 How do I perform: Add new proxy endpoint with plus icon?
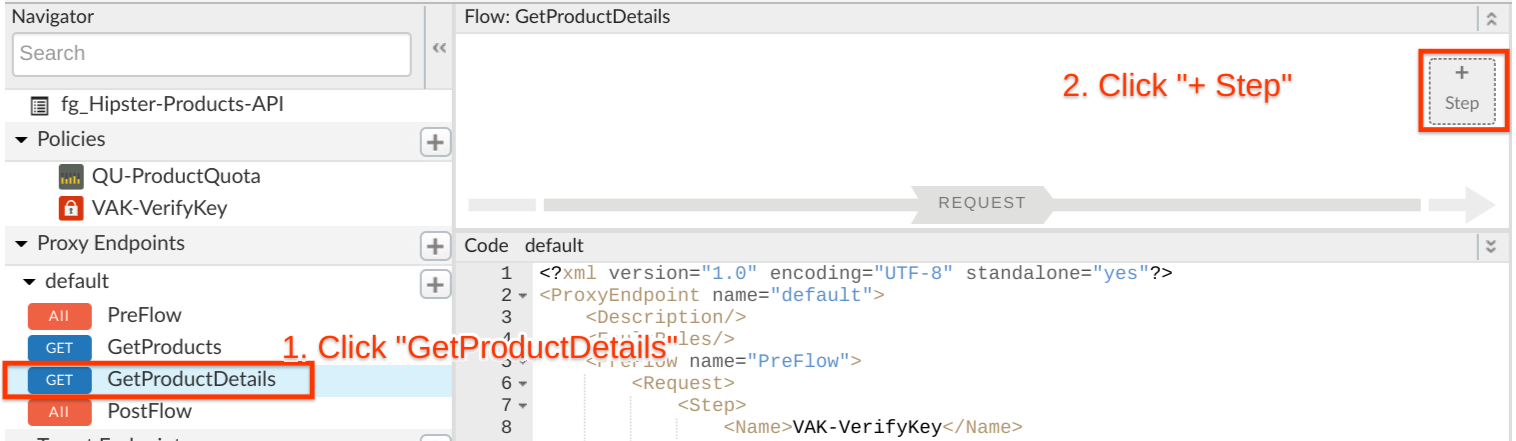[x=435, y=245]
